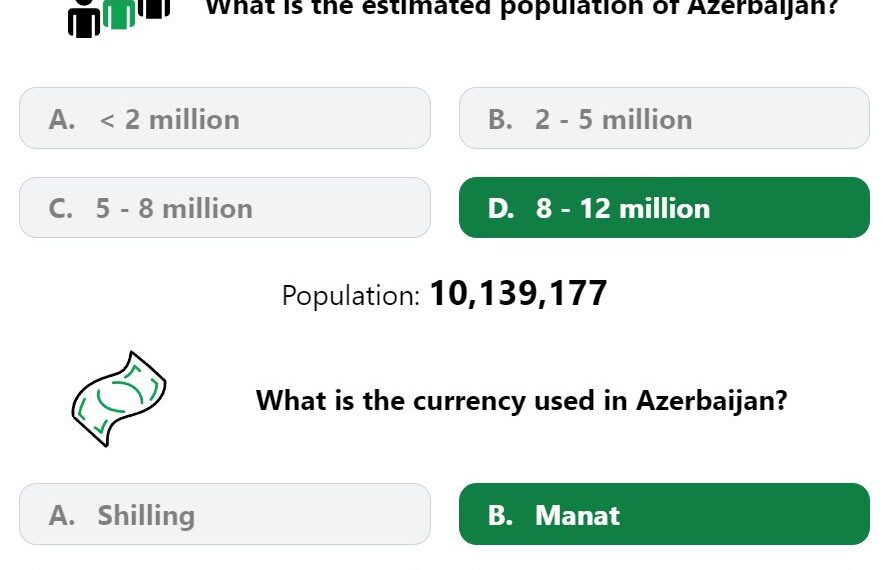Click the estimated population question heading
Screen dimensions: 883x570
coord(522,8)
